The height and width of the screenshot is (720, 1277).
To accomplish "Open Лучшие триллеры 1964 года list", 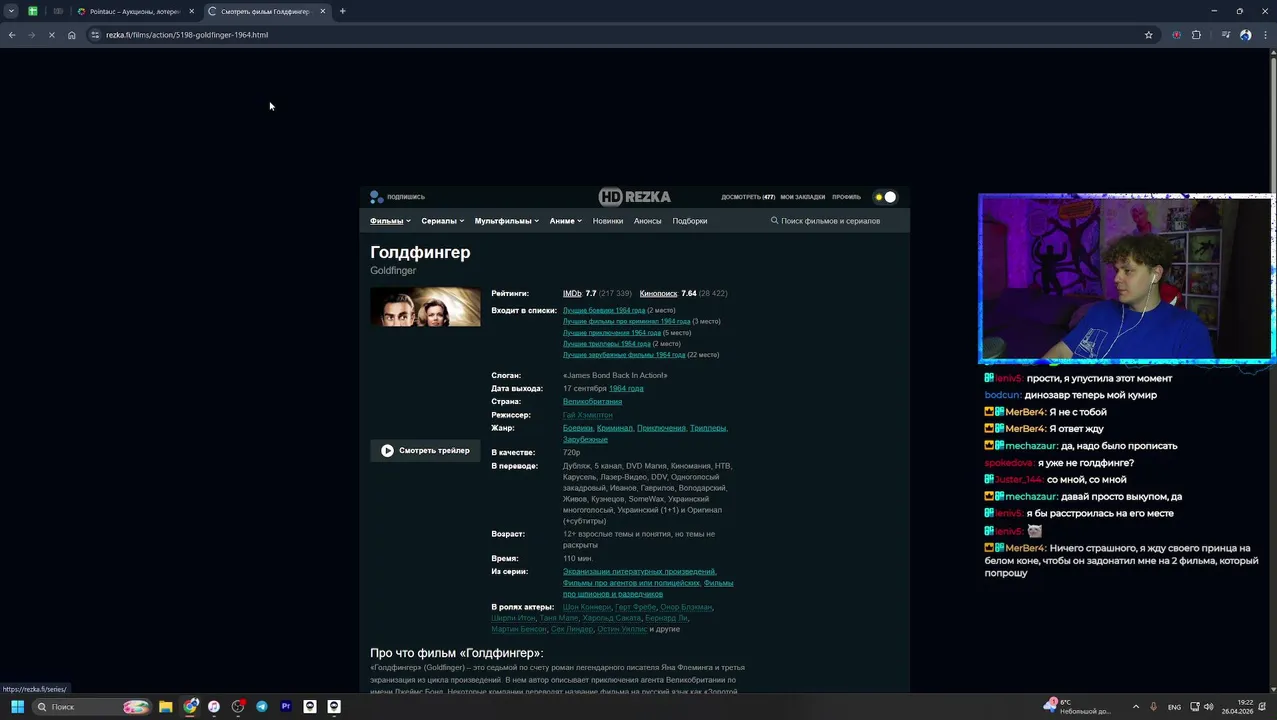I will tap(607, 344).
